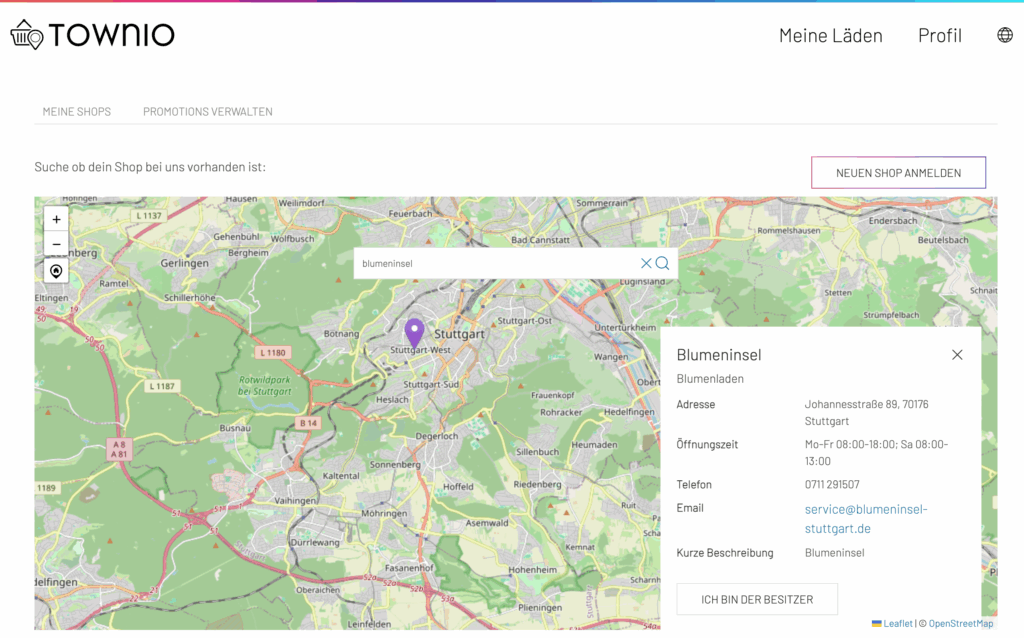
Task: Zoom out on the map
Action: point(56,244)
